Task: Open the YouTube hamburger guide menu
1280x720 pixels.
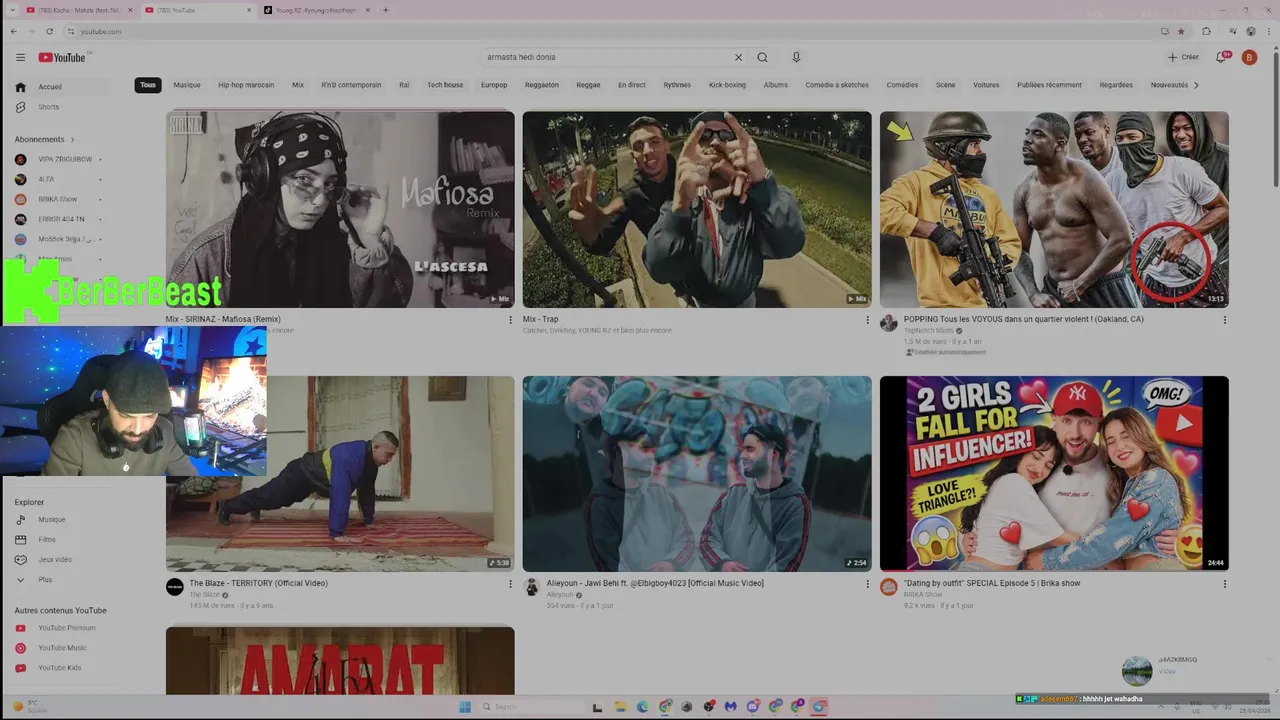Action: point(20,57)
